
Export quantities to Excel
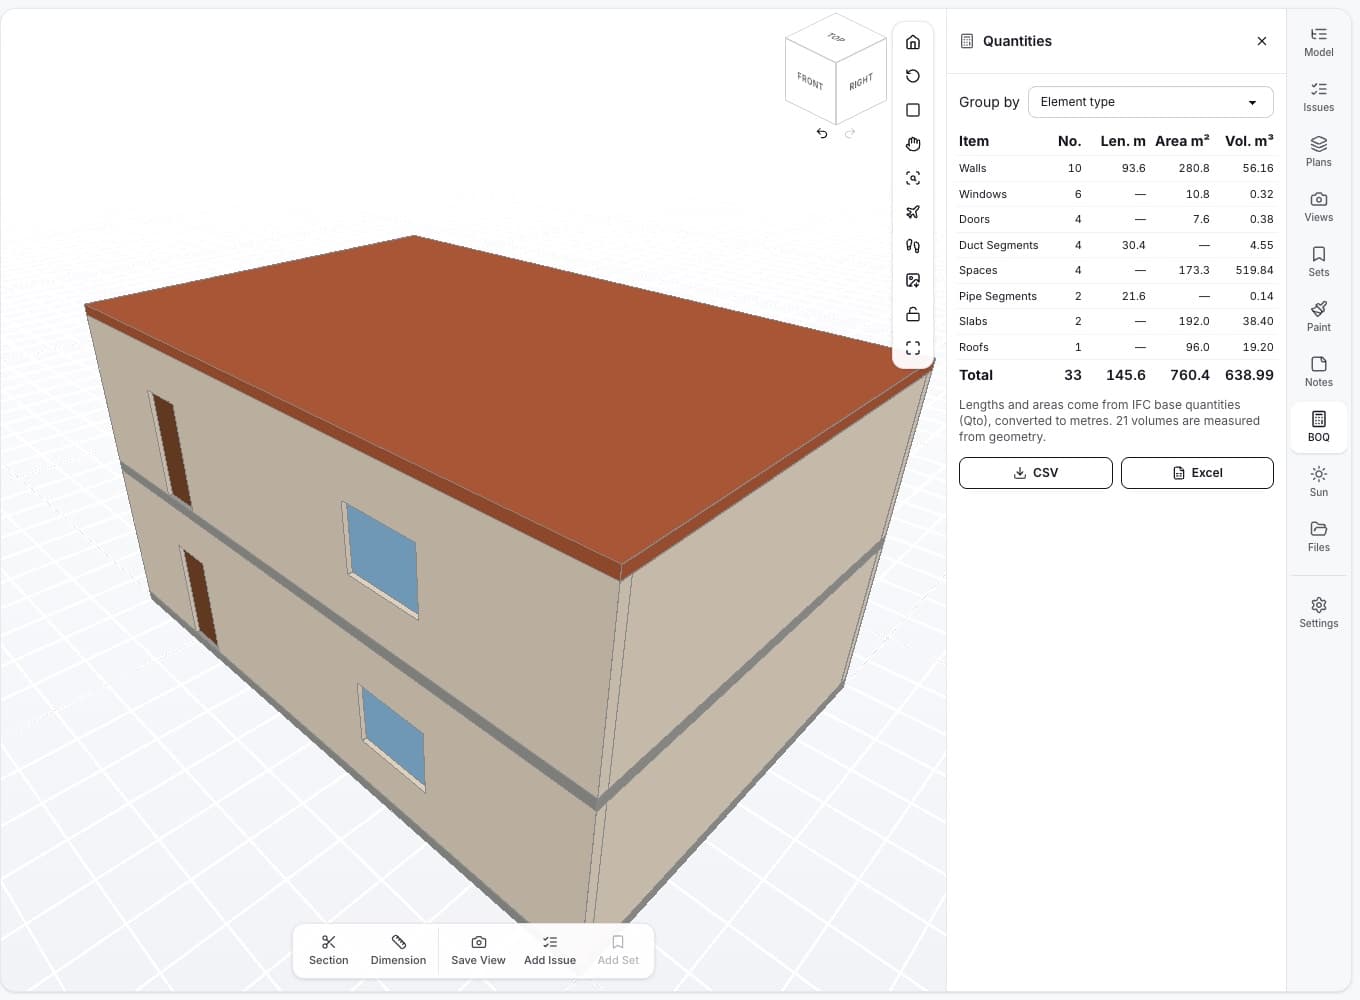click(x=1197, y=473)
